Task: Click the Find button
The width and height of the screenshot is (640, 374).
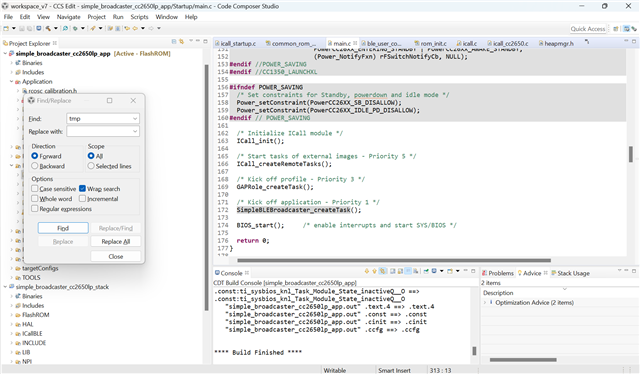Action: [63, 228]
